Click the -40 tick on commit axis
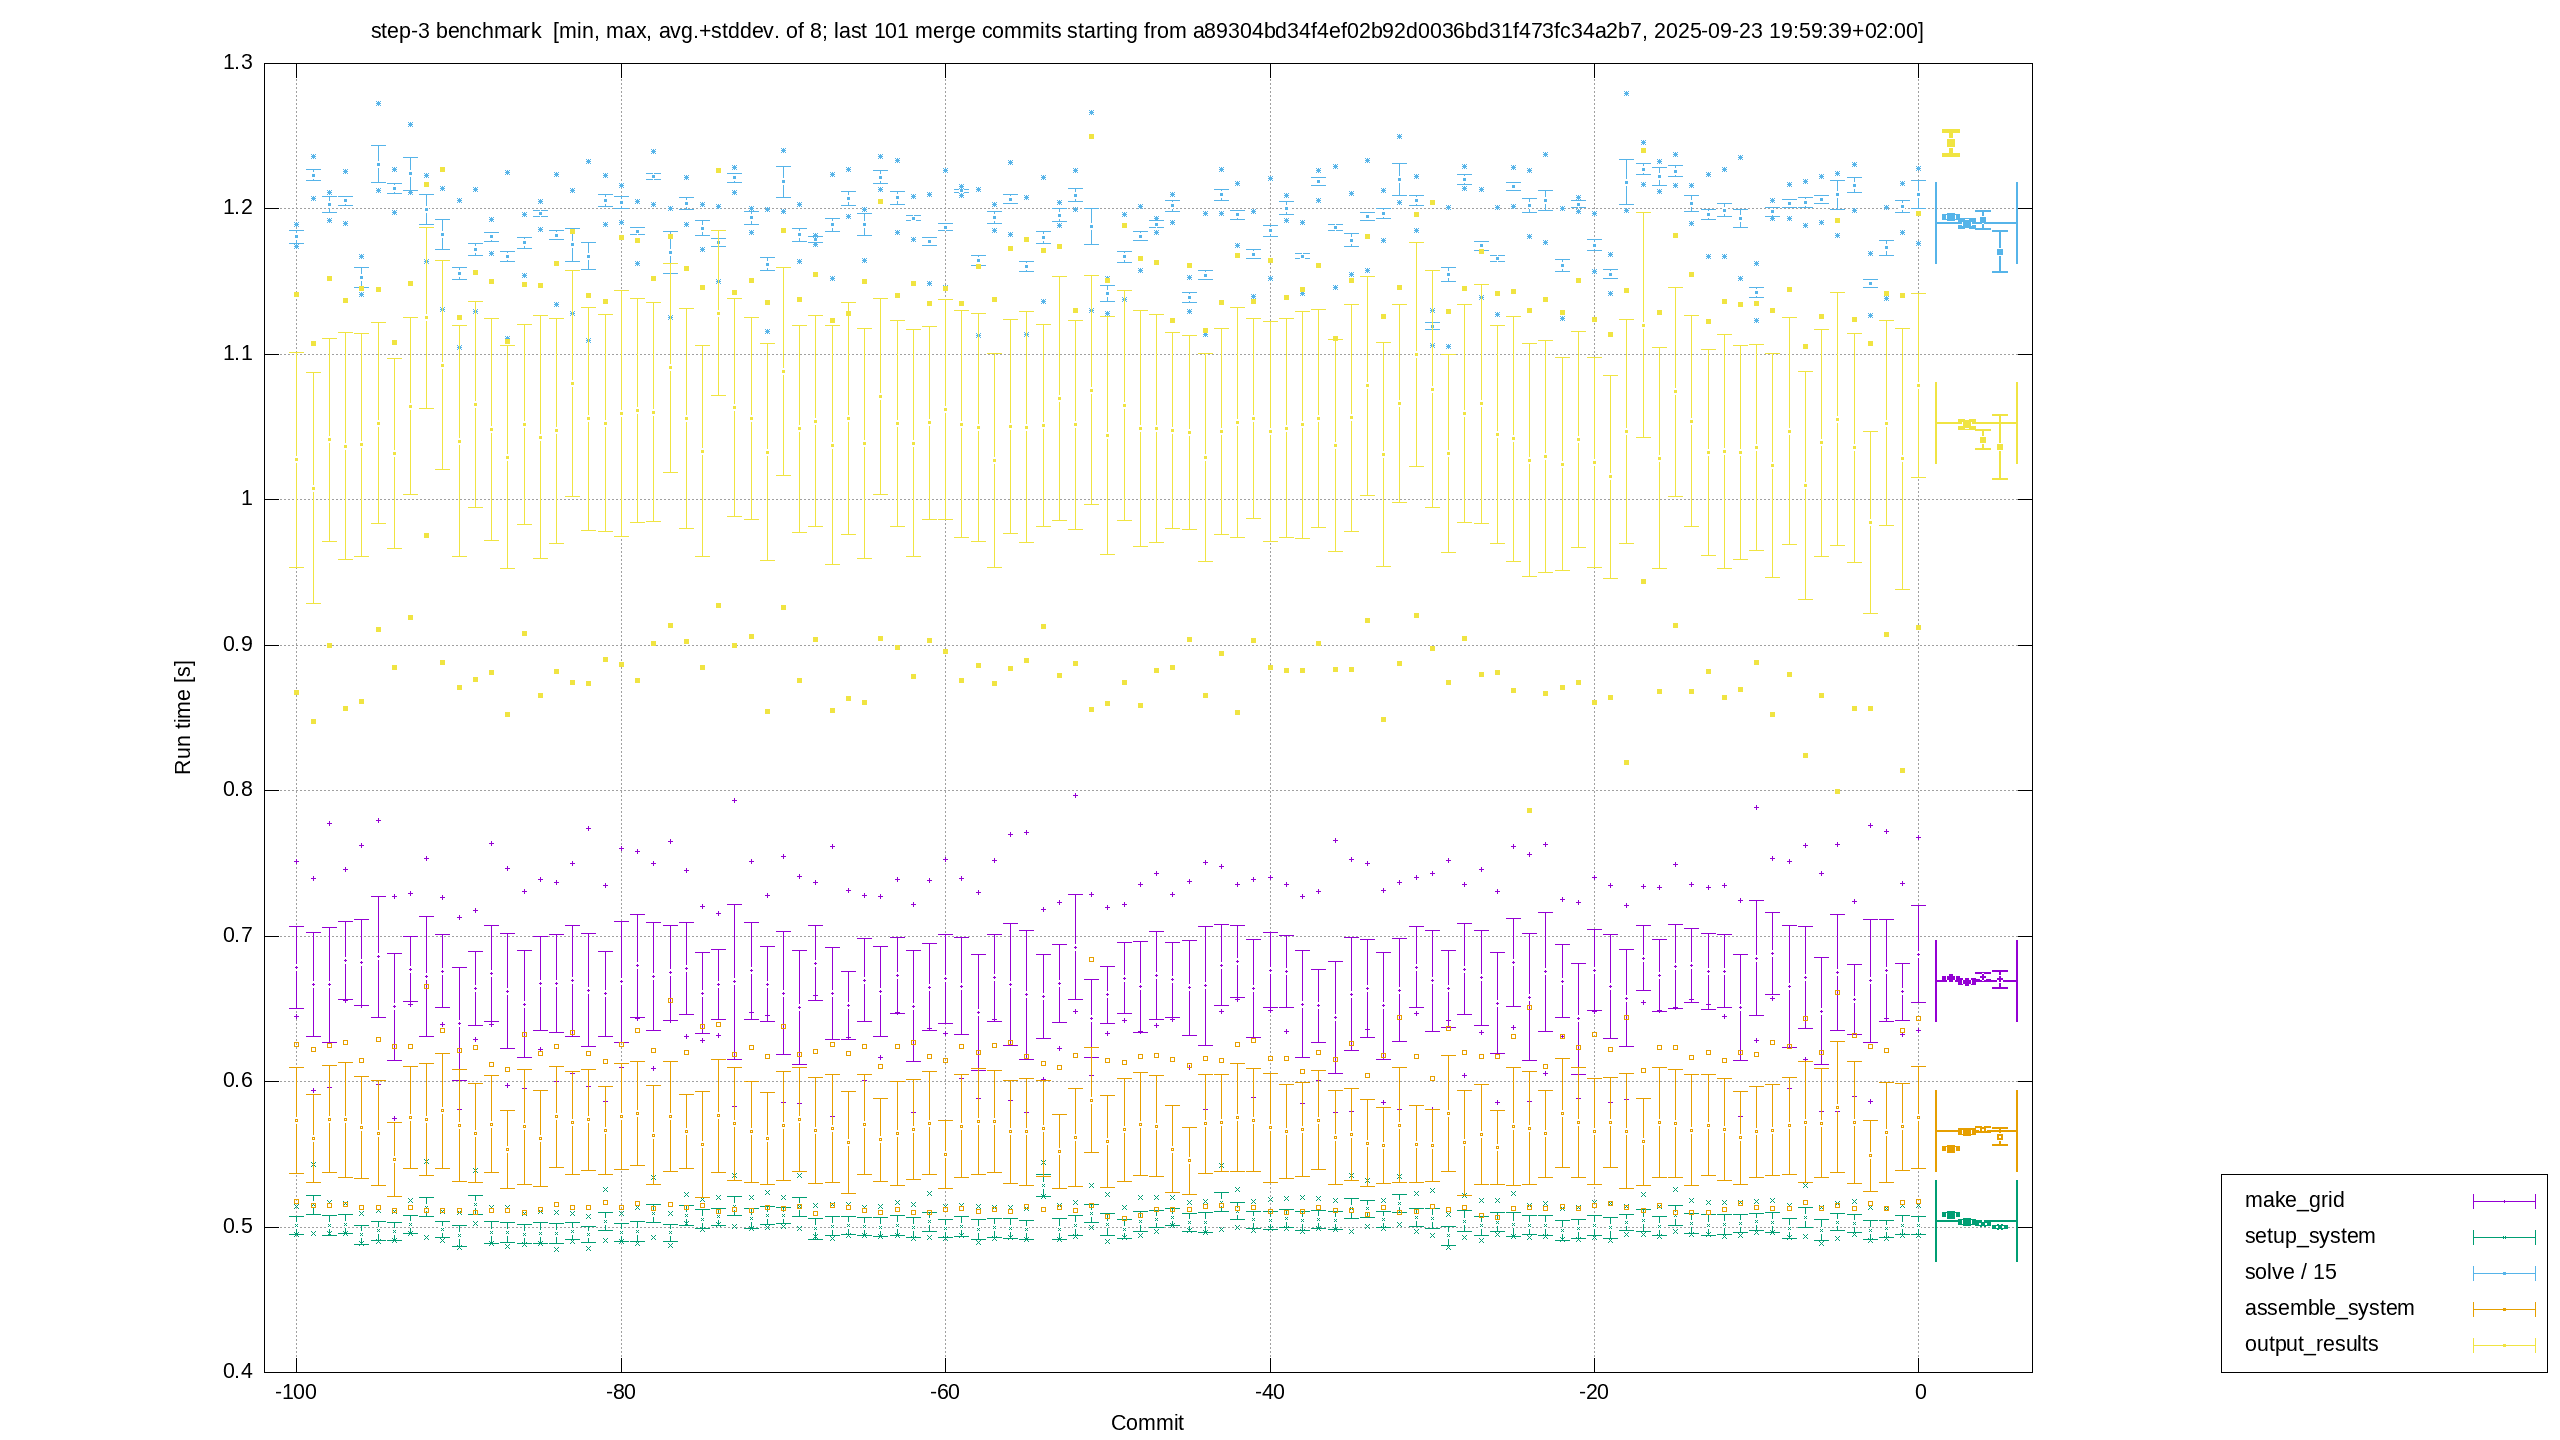This screenshot has width=2560, height=1440. coord(1270,1392)
